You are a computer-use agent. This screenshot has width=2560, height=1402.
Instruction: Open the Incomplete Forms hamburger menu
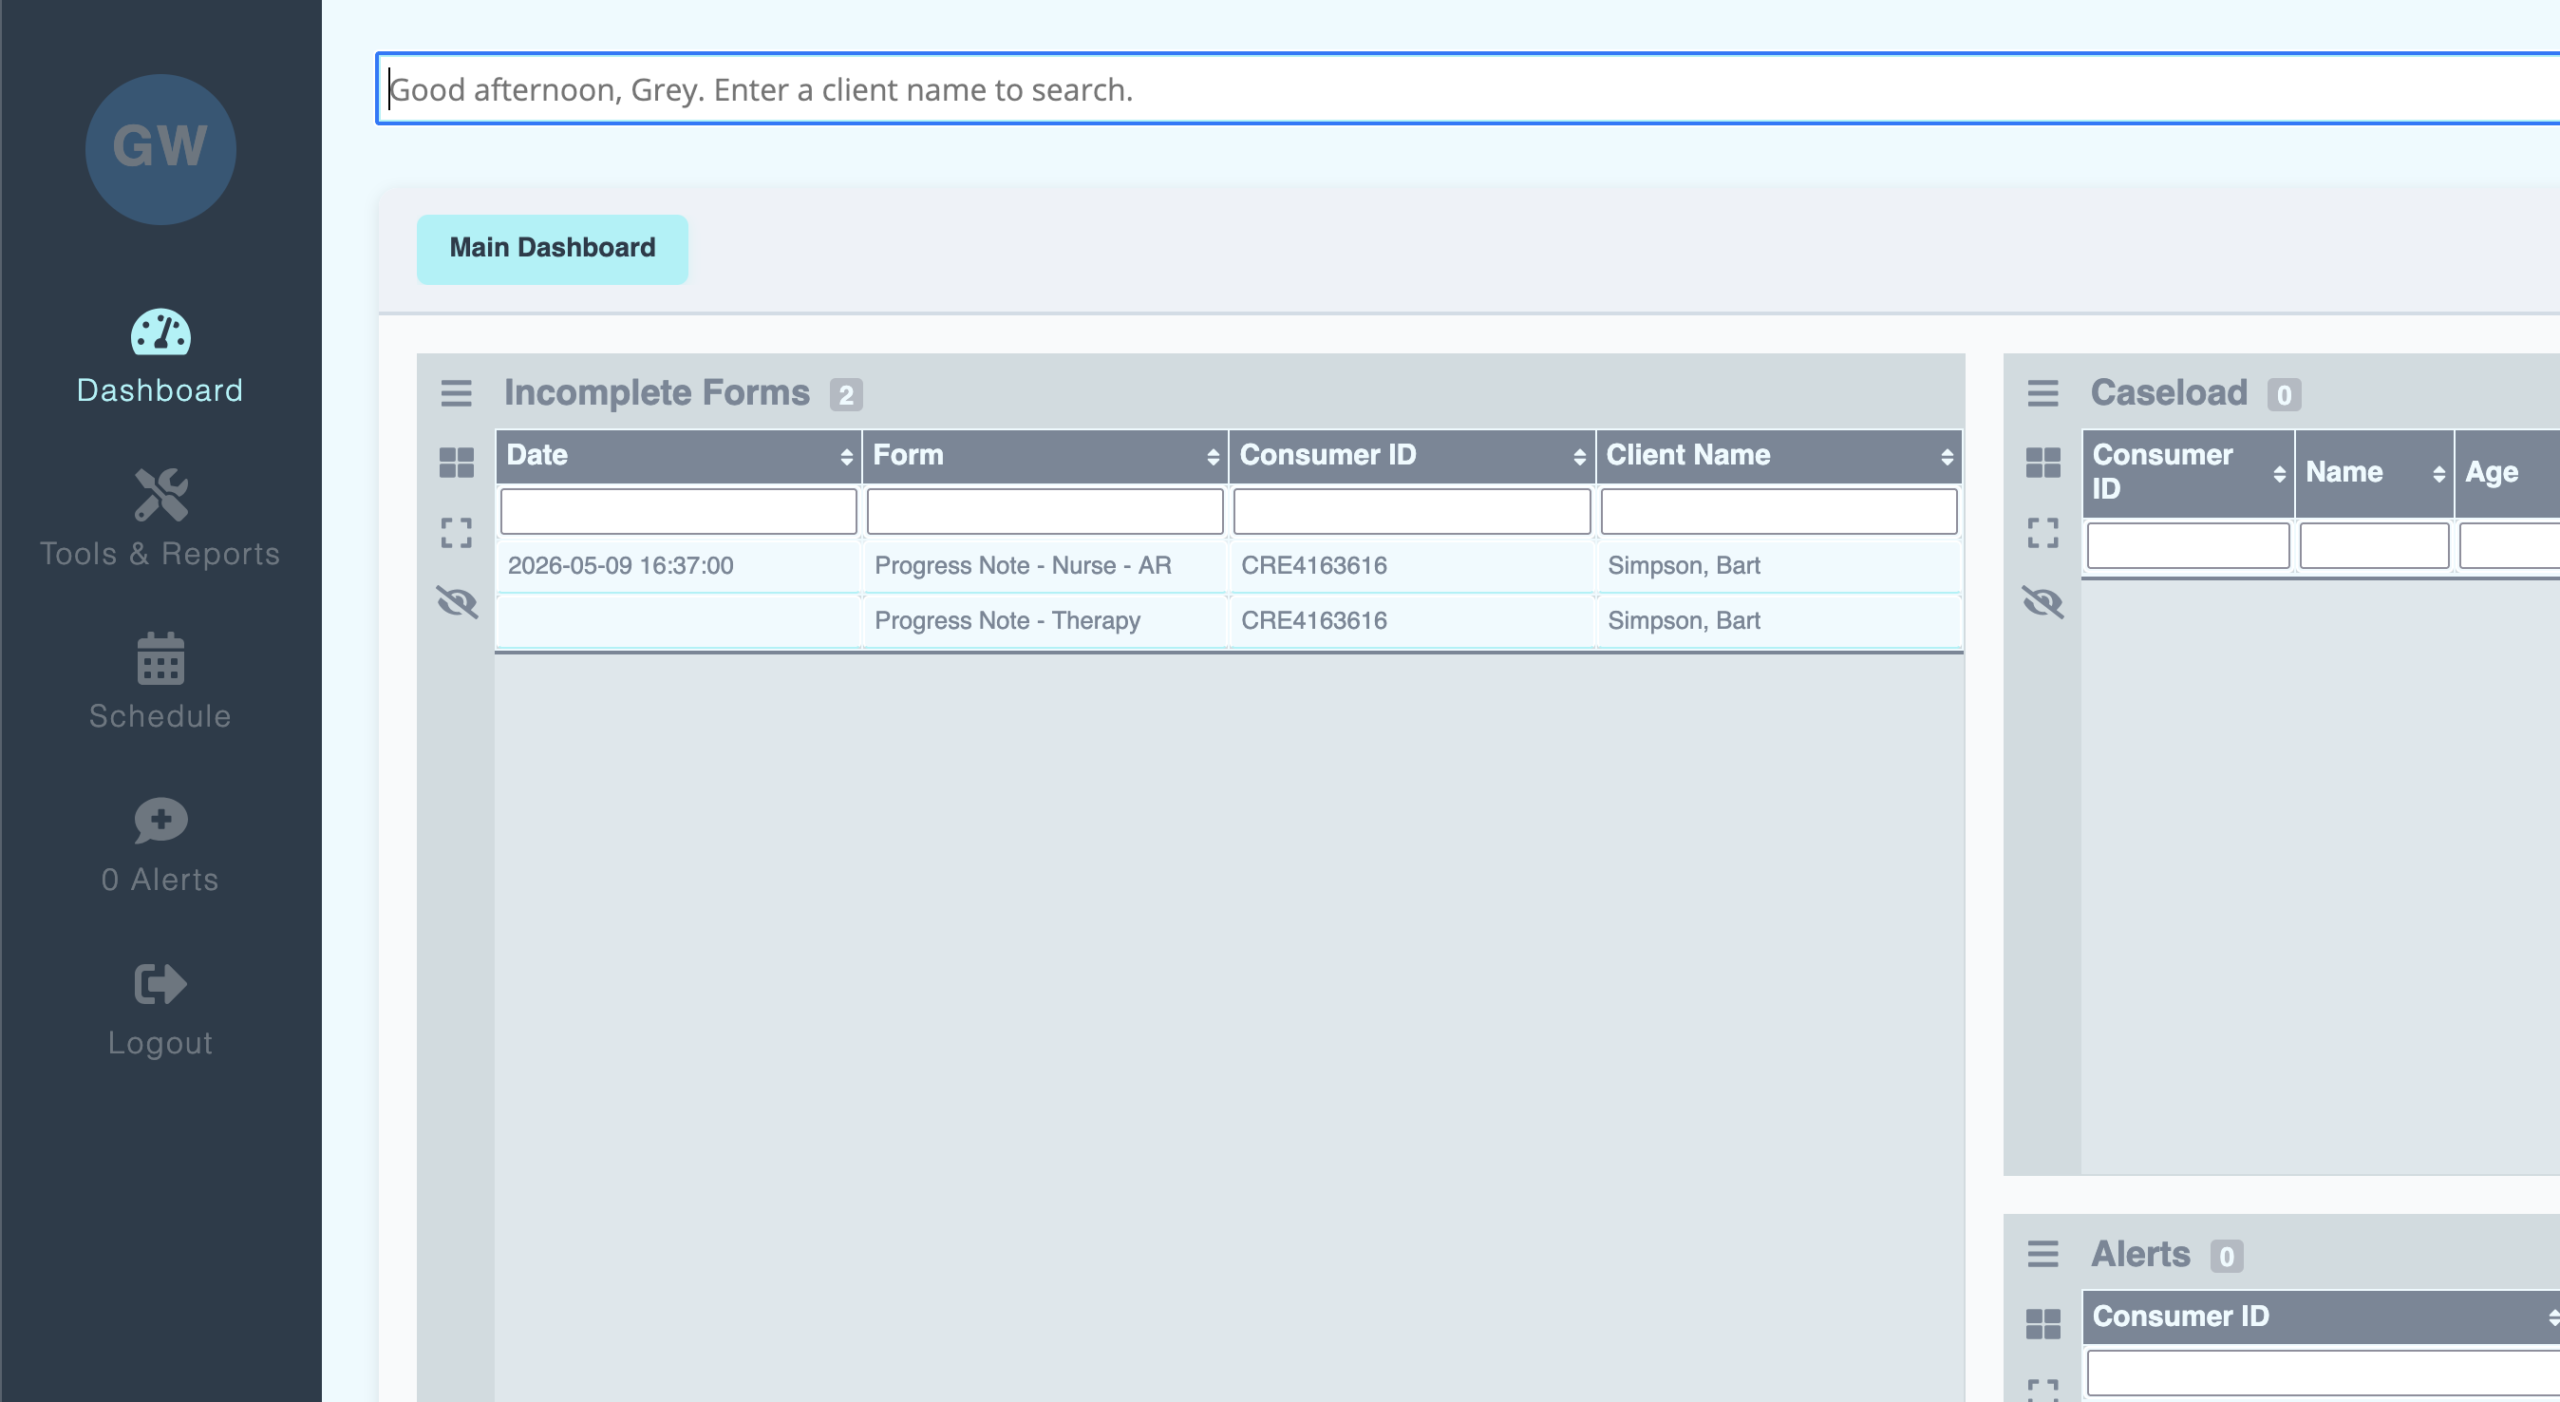point(456,393)
